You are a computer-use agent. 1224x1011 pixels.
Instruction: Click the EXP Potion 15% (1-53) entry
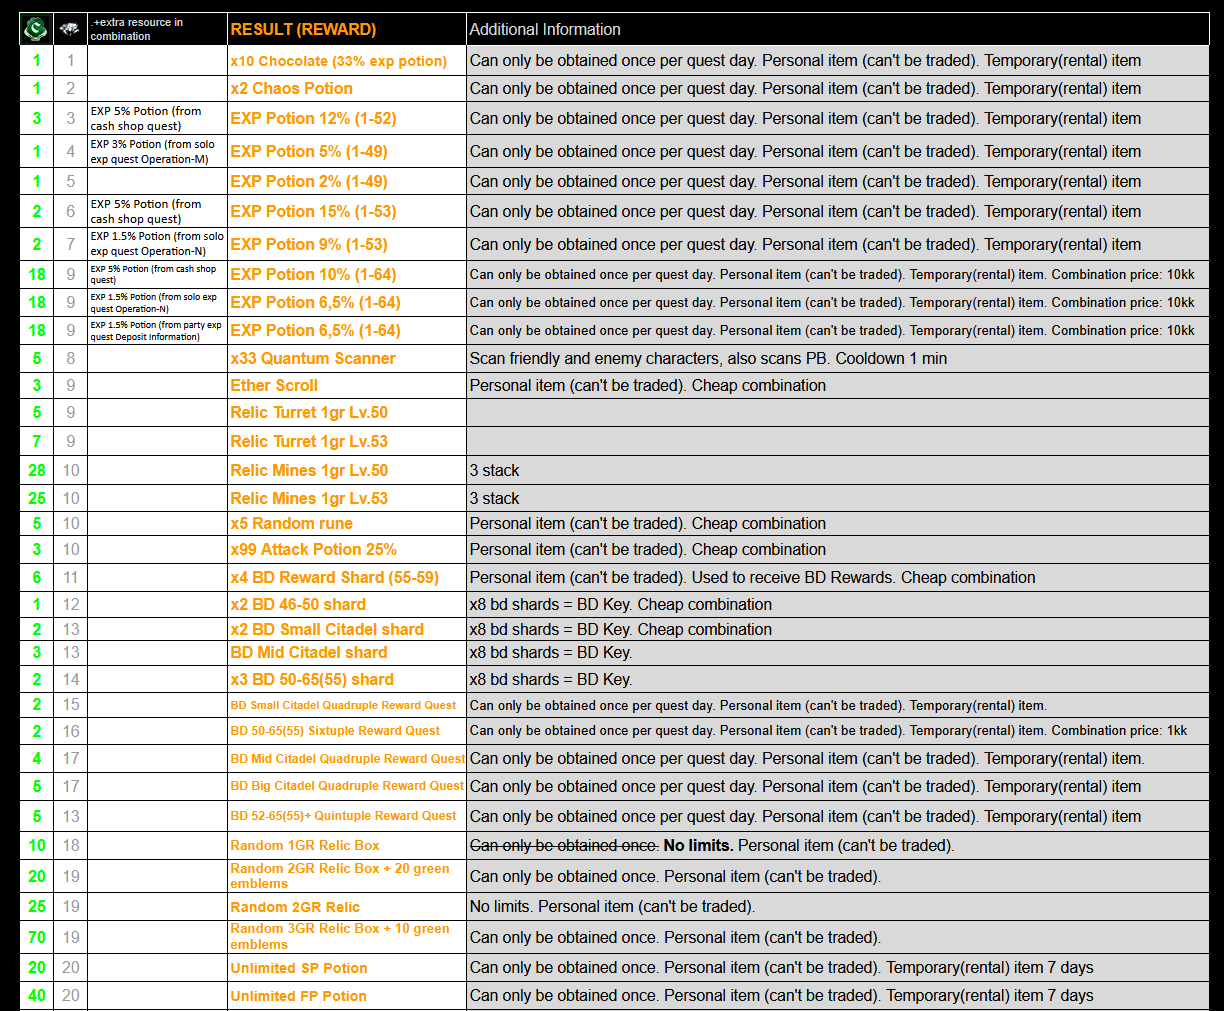[313, 212]
